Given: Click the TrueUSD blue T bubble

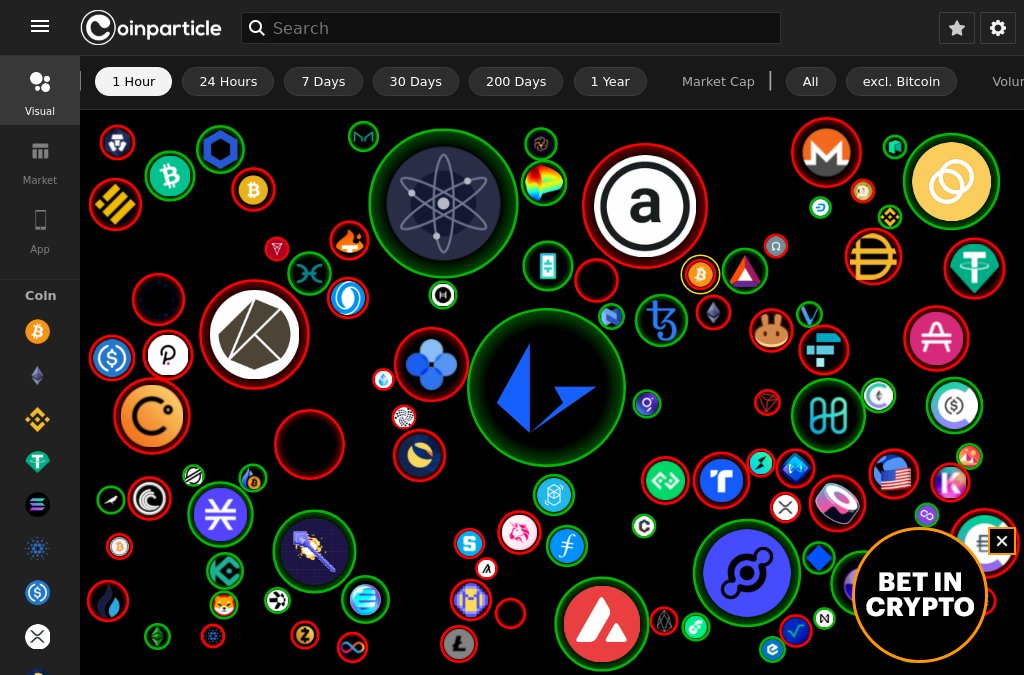Looking at the screenshot, I should (721, 481).
